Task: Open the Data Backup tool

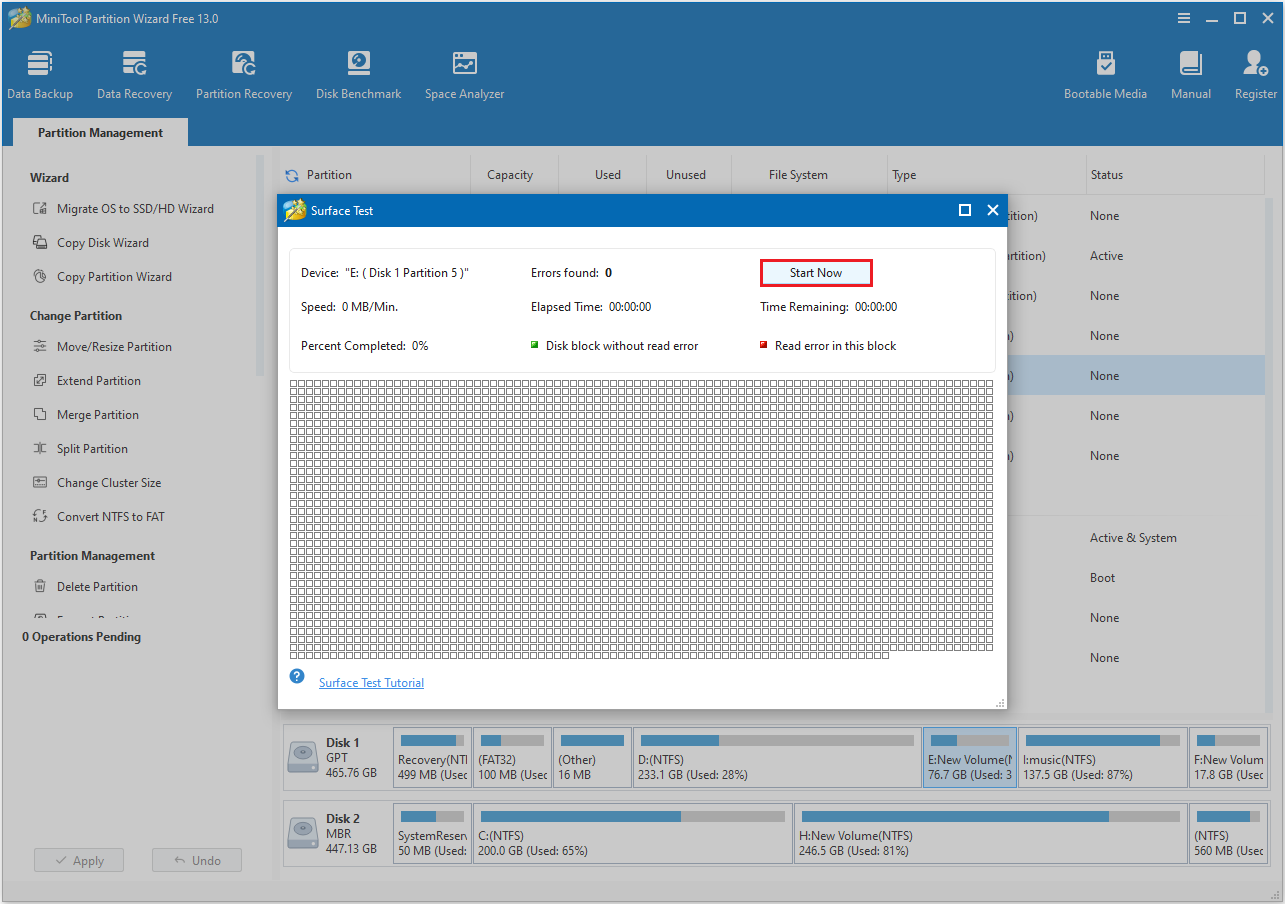Action: 40,72
